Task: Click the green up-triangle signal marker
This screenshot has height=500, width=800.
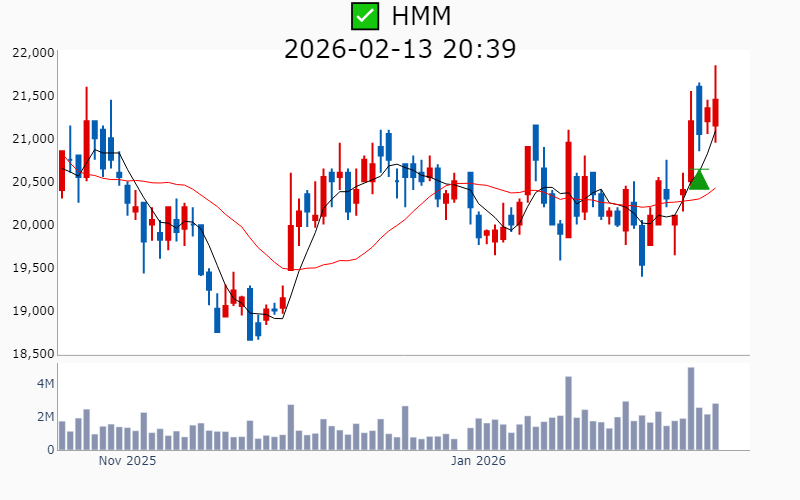Action: click(x=699, y=180)
